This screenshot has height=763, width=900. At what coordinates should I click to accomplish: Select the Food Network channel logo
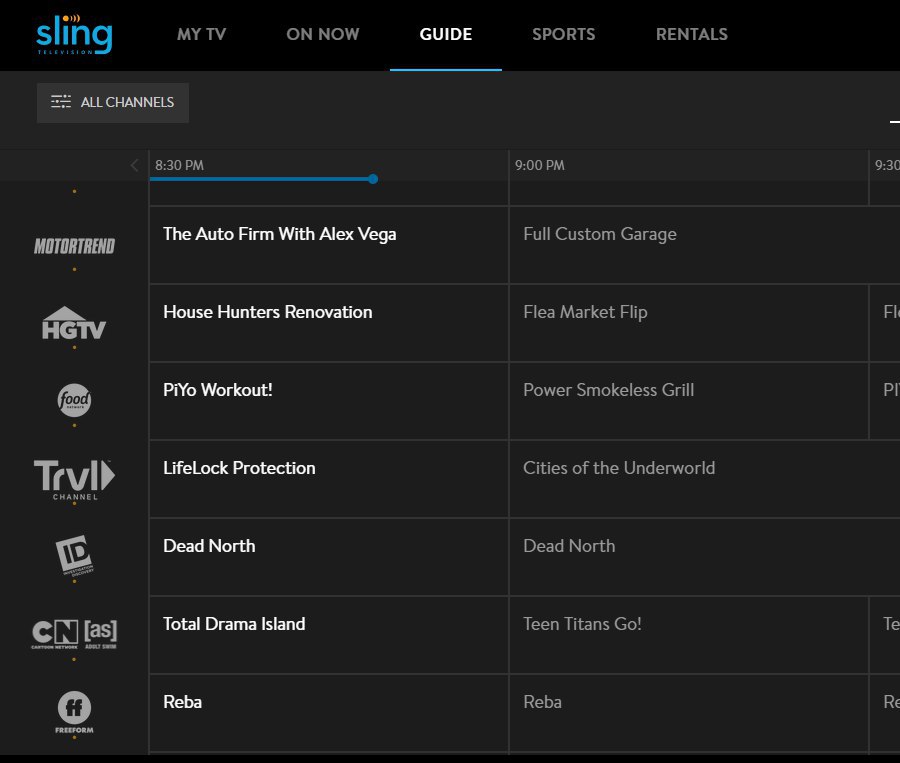point(74,402)
